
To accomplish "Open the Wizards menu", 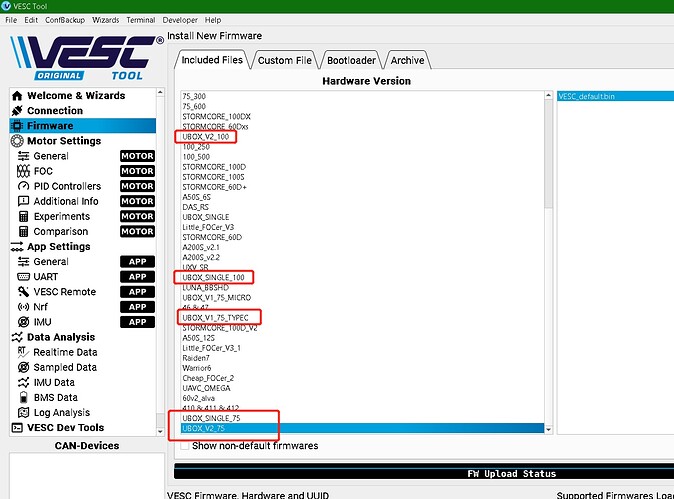I will coord(106,20).
